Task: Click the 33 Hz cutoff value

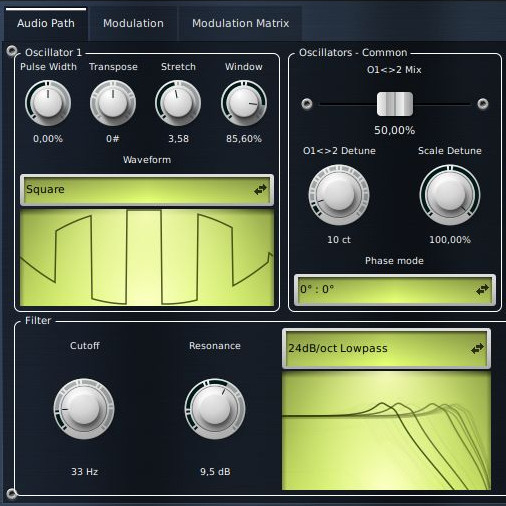Action: (x=85, y=472)
